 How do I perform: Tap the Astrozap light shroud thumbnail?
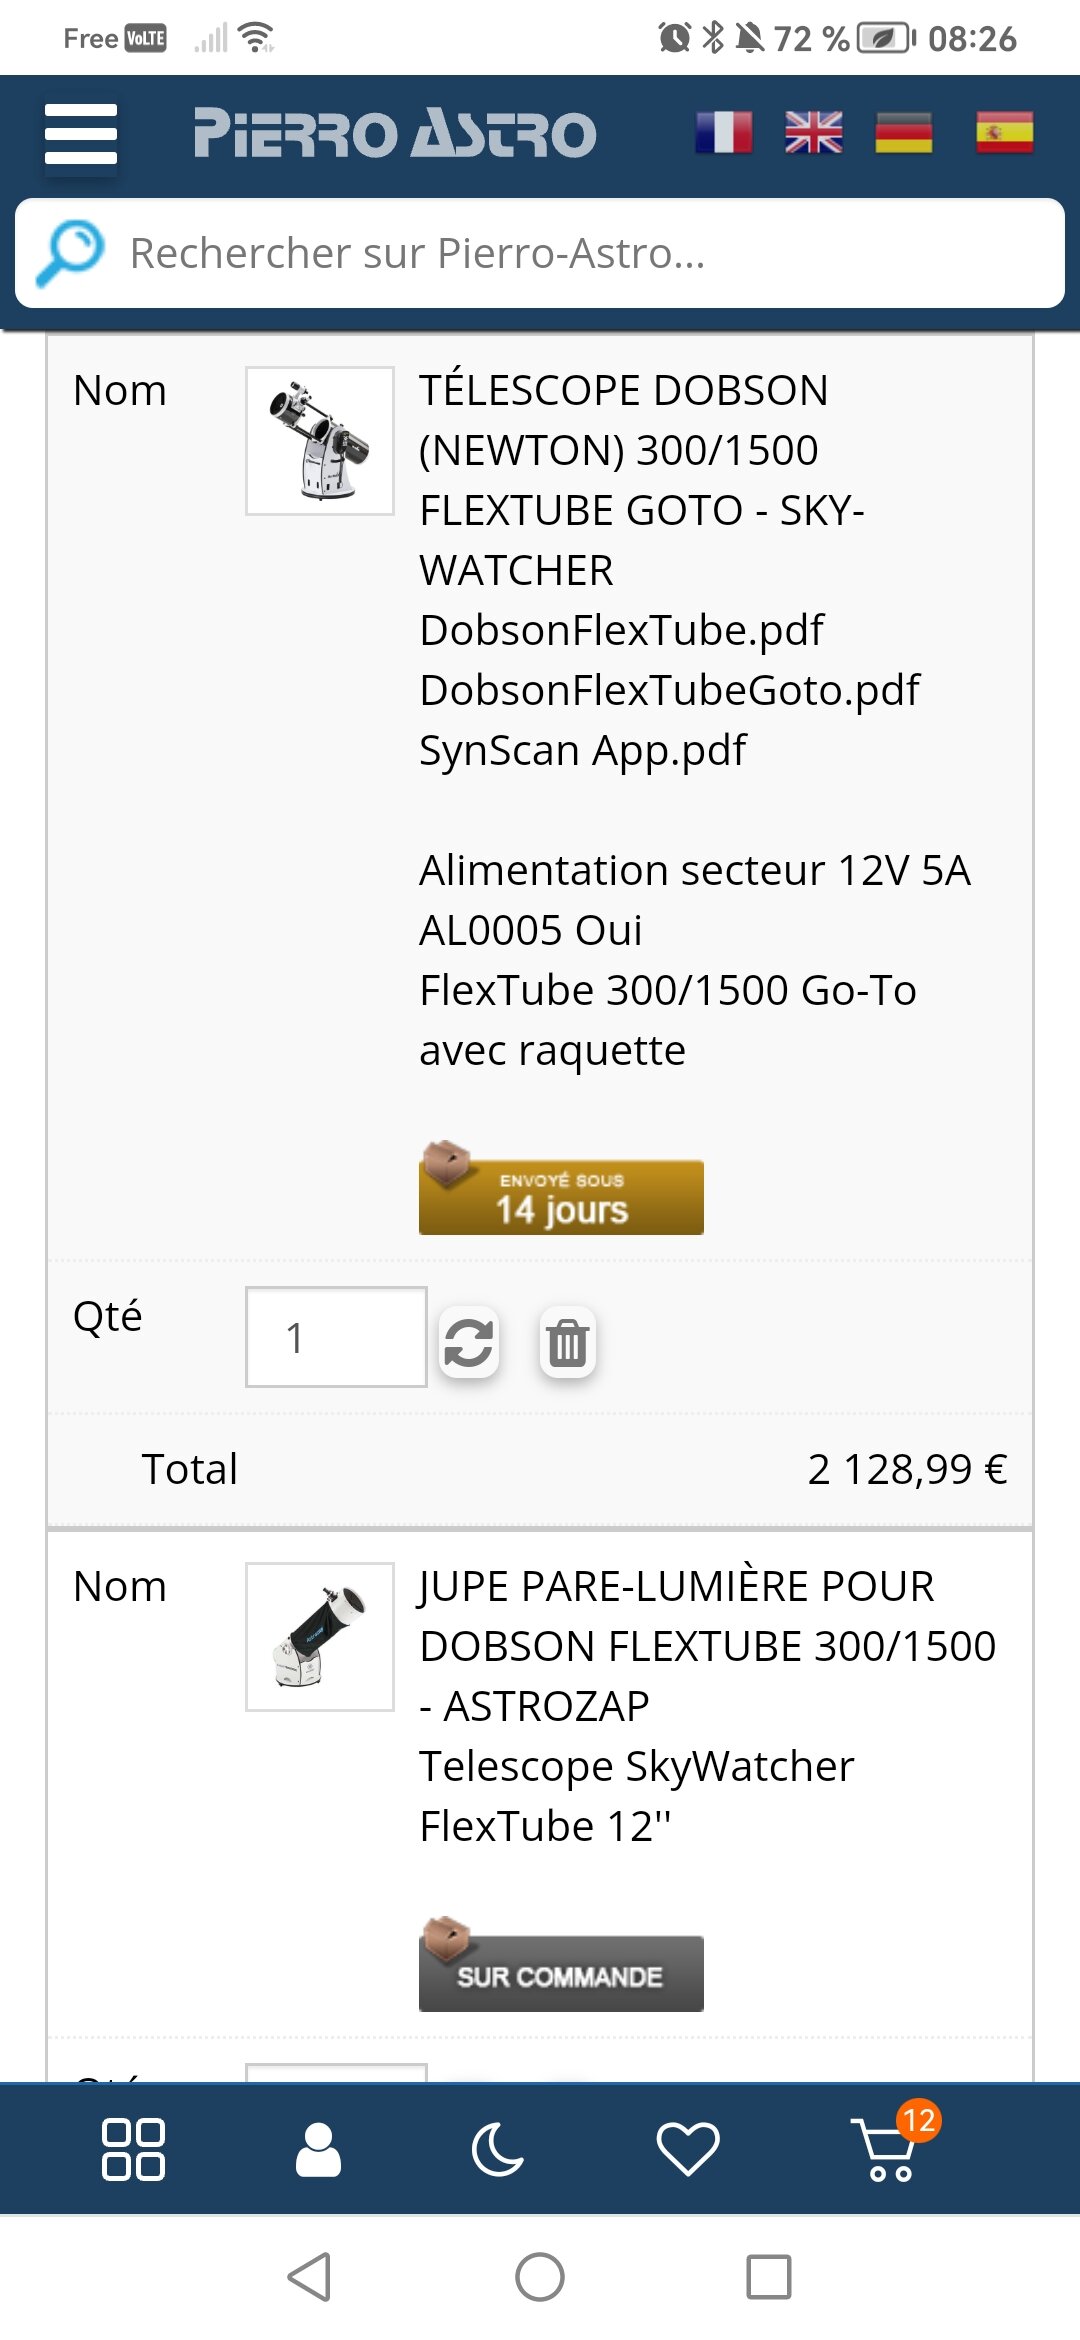[320, 1637]
